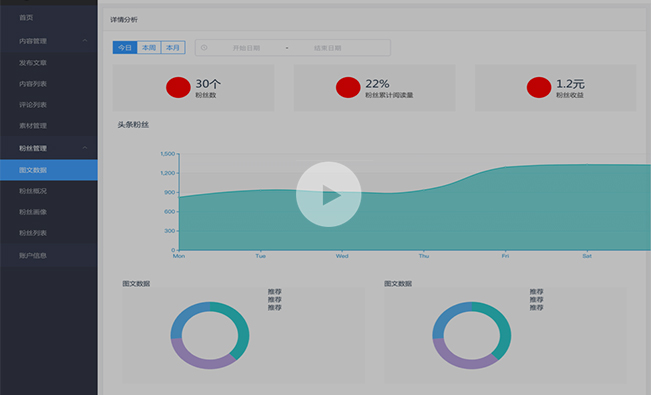Click the red icon beside 22% 粉丝累计阅读量
The width and height of the screenshot is (651, 395).
click(x=348, y=87)
